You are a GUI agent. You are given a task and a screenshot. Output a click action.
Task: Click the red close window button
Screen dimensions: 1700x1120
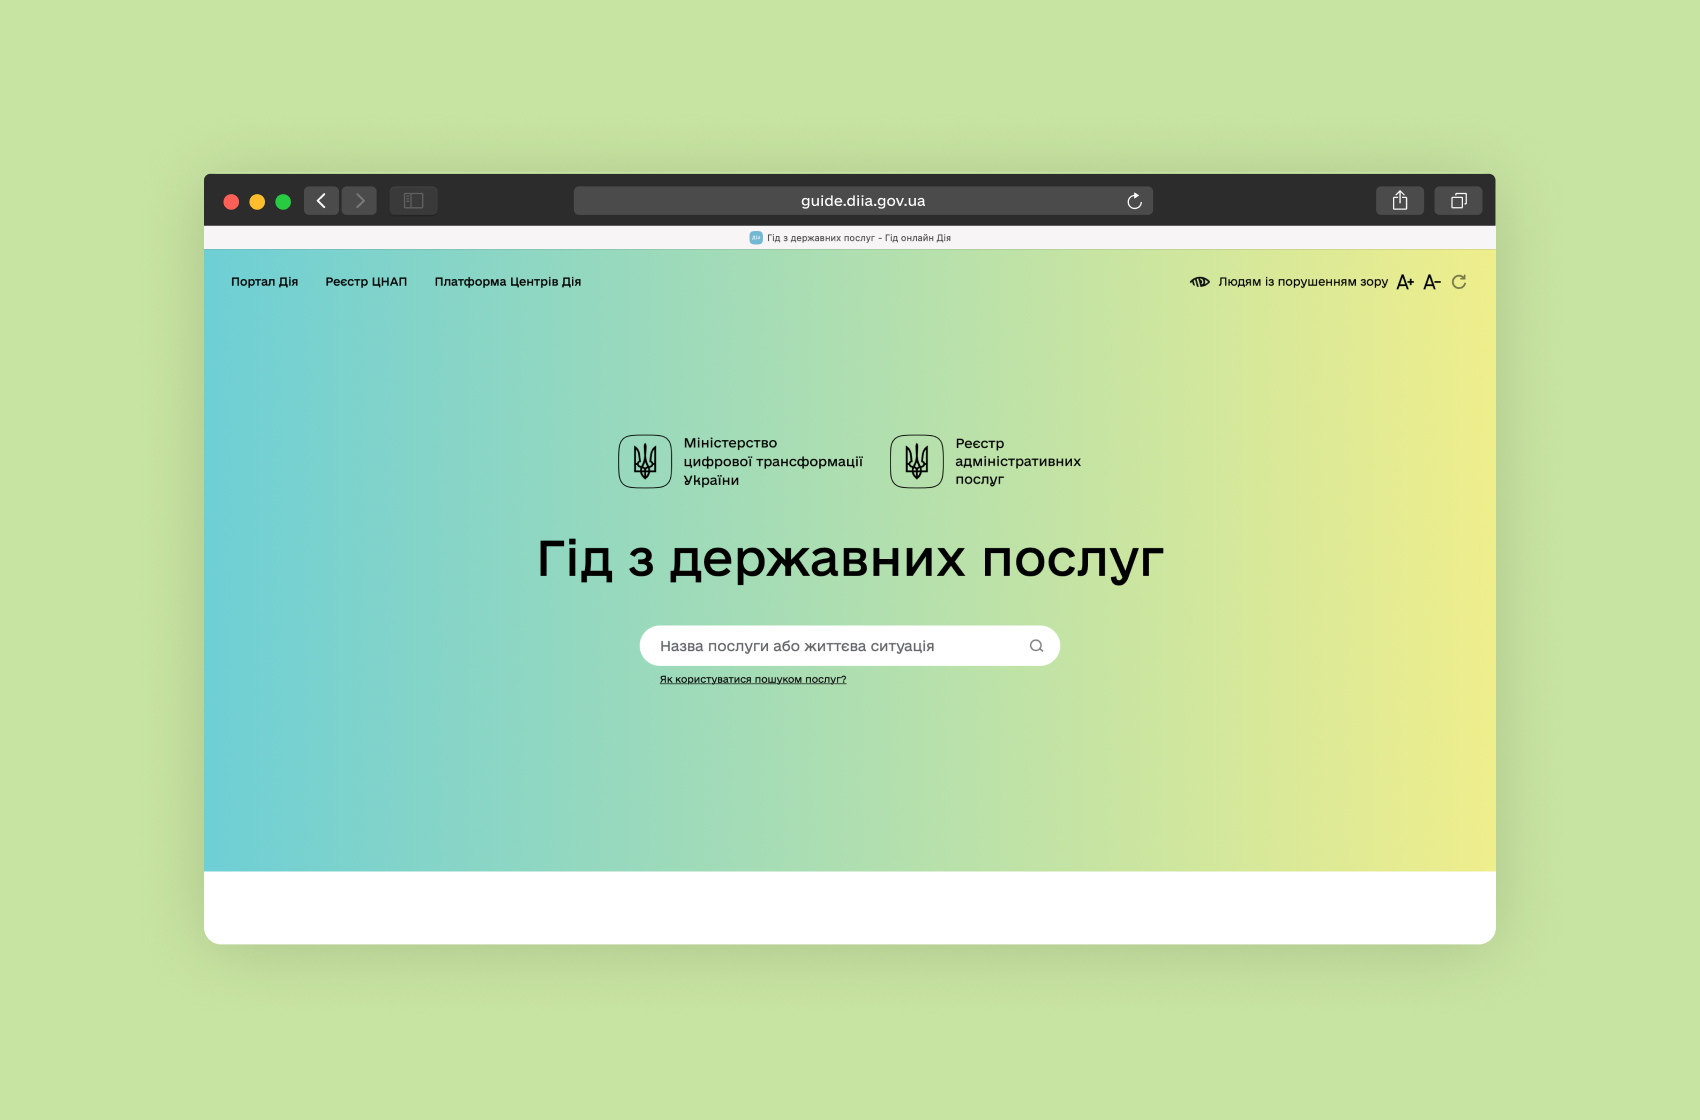tap(231, 202)
